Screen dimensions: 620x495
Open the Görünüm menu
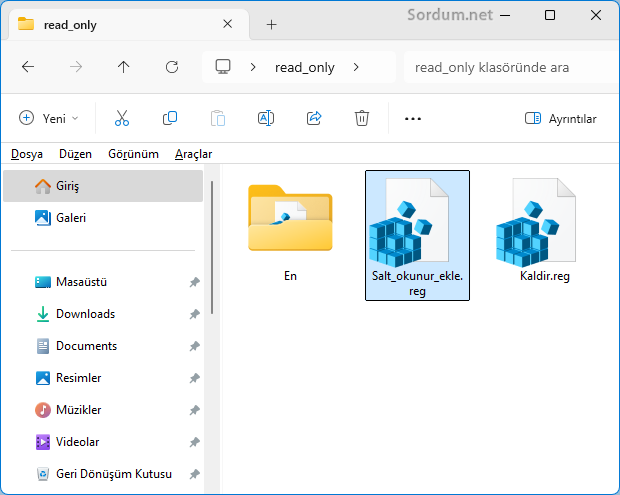point(133,154)
